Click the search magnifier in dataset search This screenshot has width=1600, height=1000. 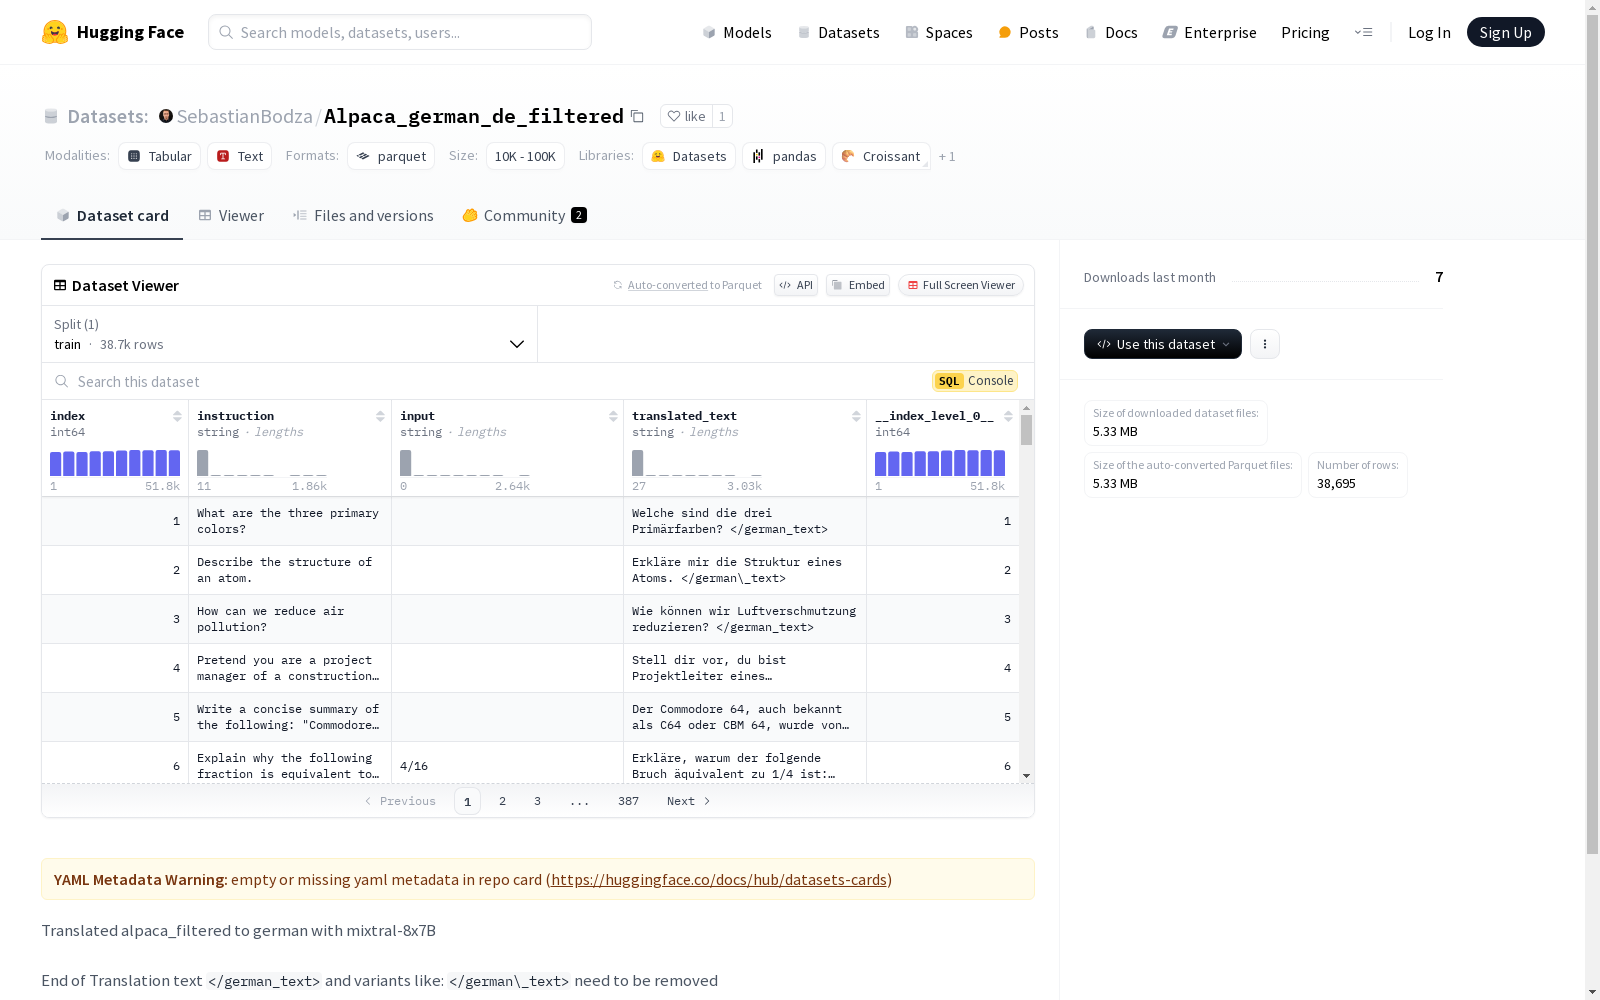click(62, 381)
